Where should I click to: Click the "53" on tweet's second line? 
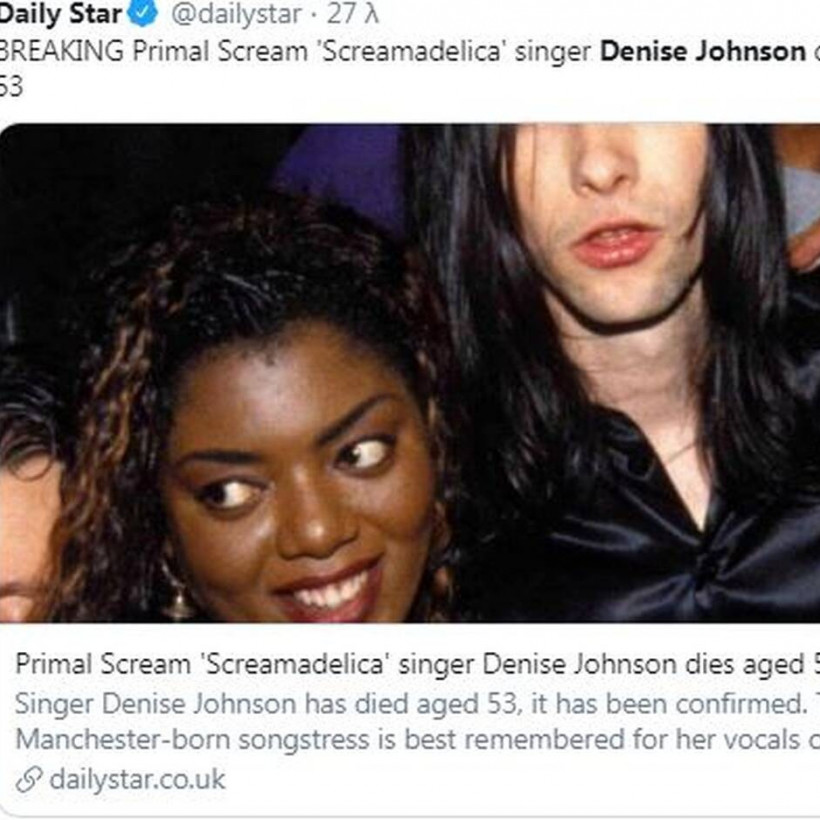click(11, 87)
